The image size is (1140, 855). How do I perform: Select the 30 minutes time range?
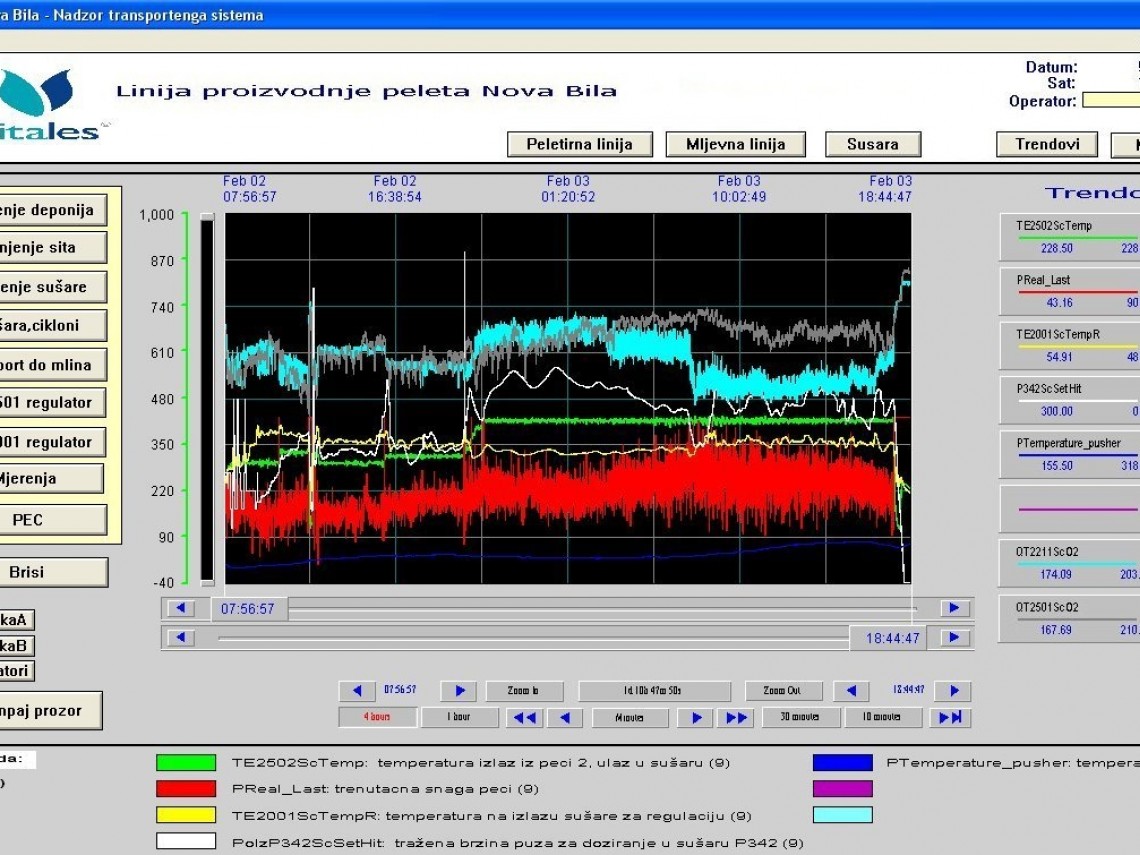tap(801, 718)
